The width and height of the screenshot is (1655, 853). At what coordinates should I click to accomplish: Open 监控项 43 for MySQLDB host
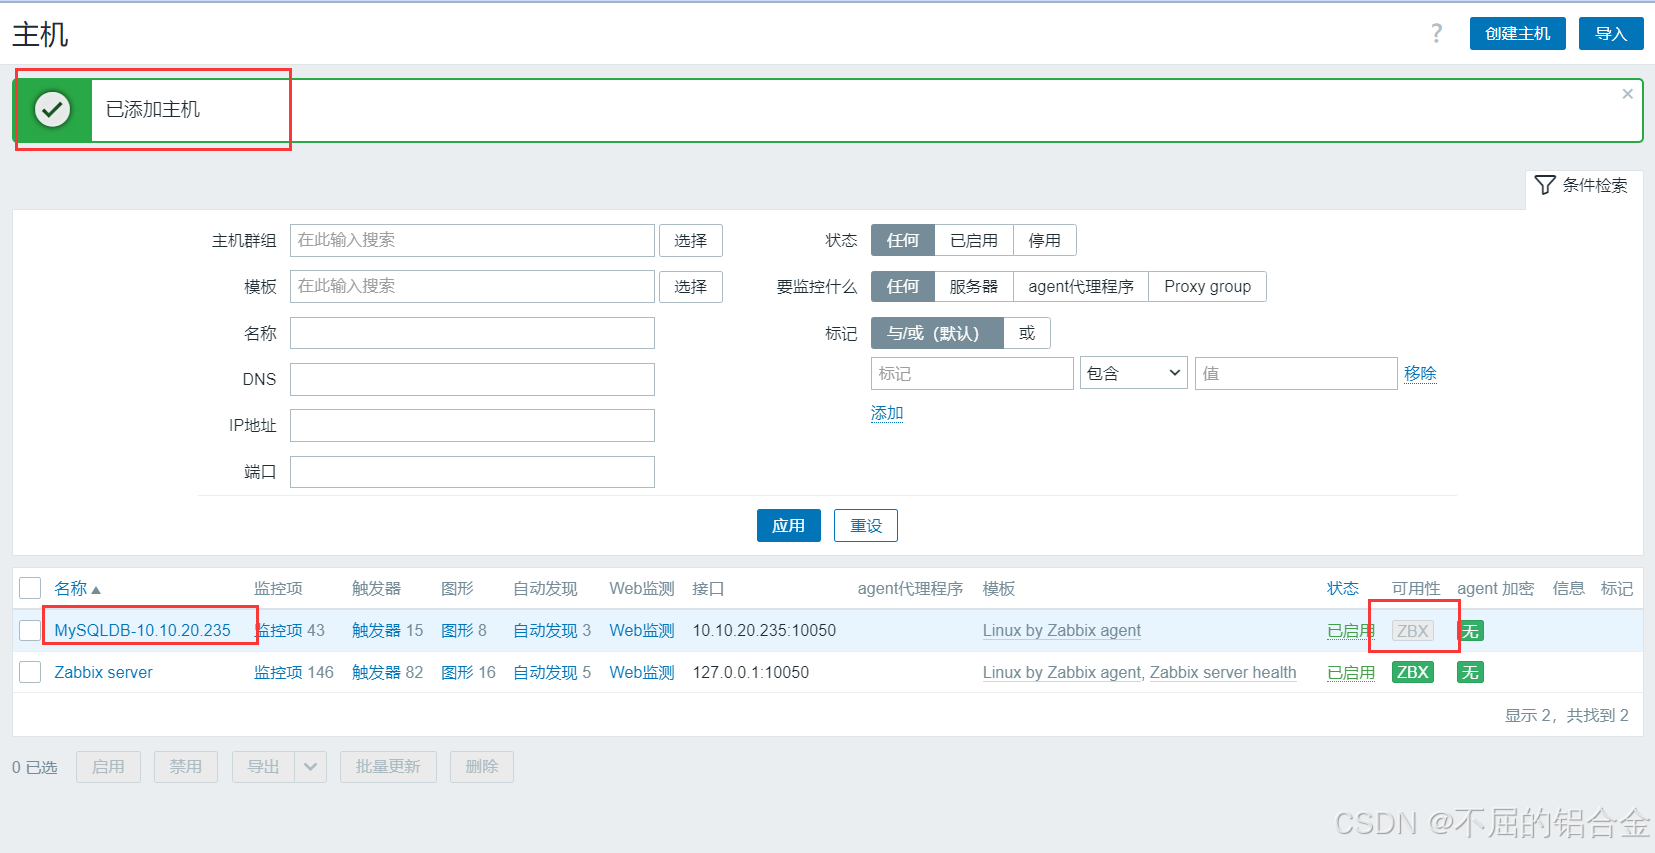(x=279, y=630)
